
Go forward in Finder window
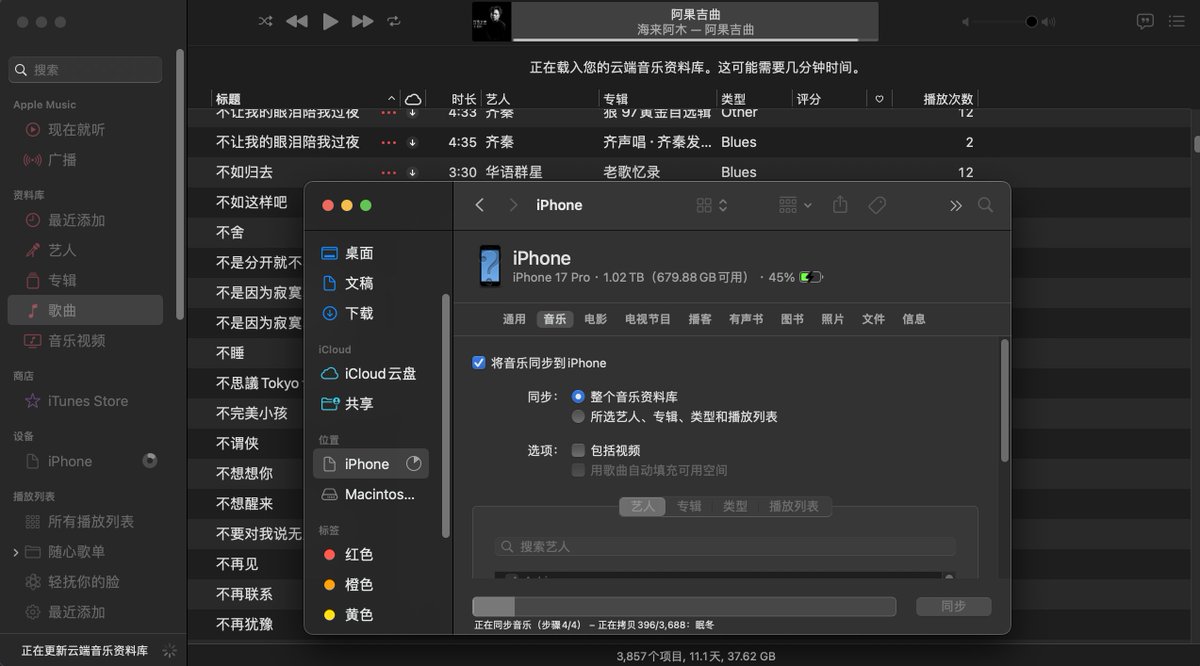pos(513,205)
